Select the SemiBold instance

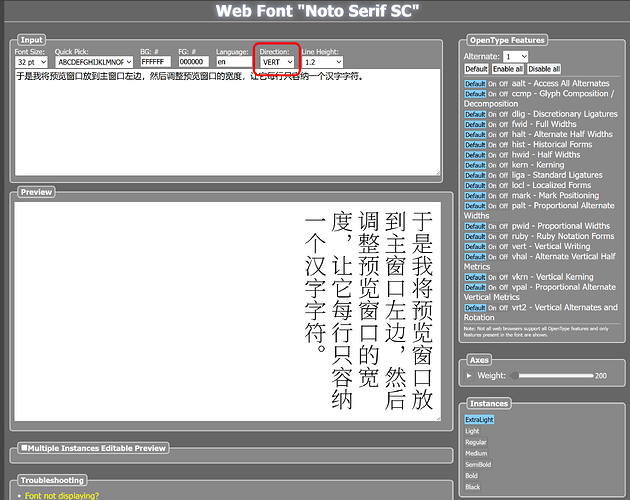tap(478, 465)
